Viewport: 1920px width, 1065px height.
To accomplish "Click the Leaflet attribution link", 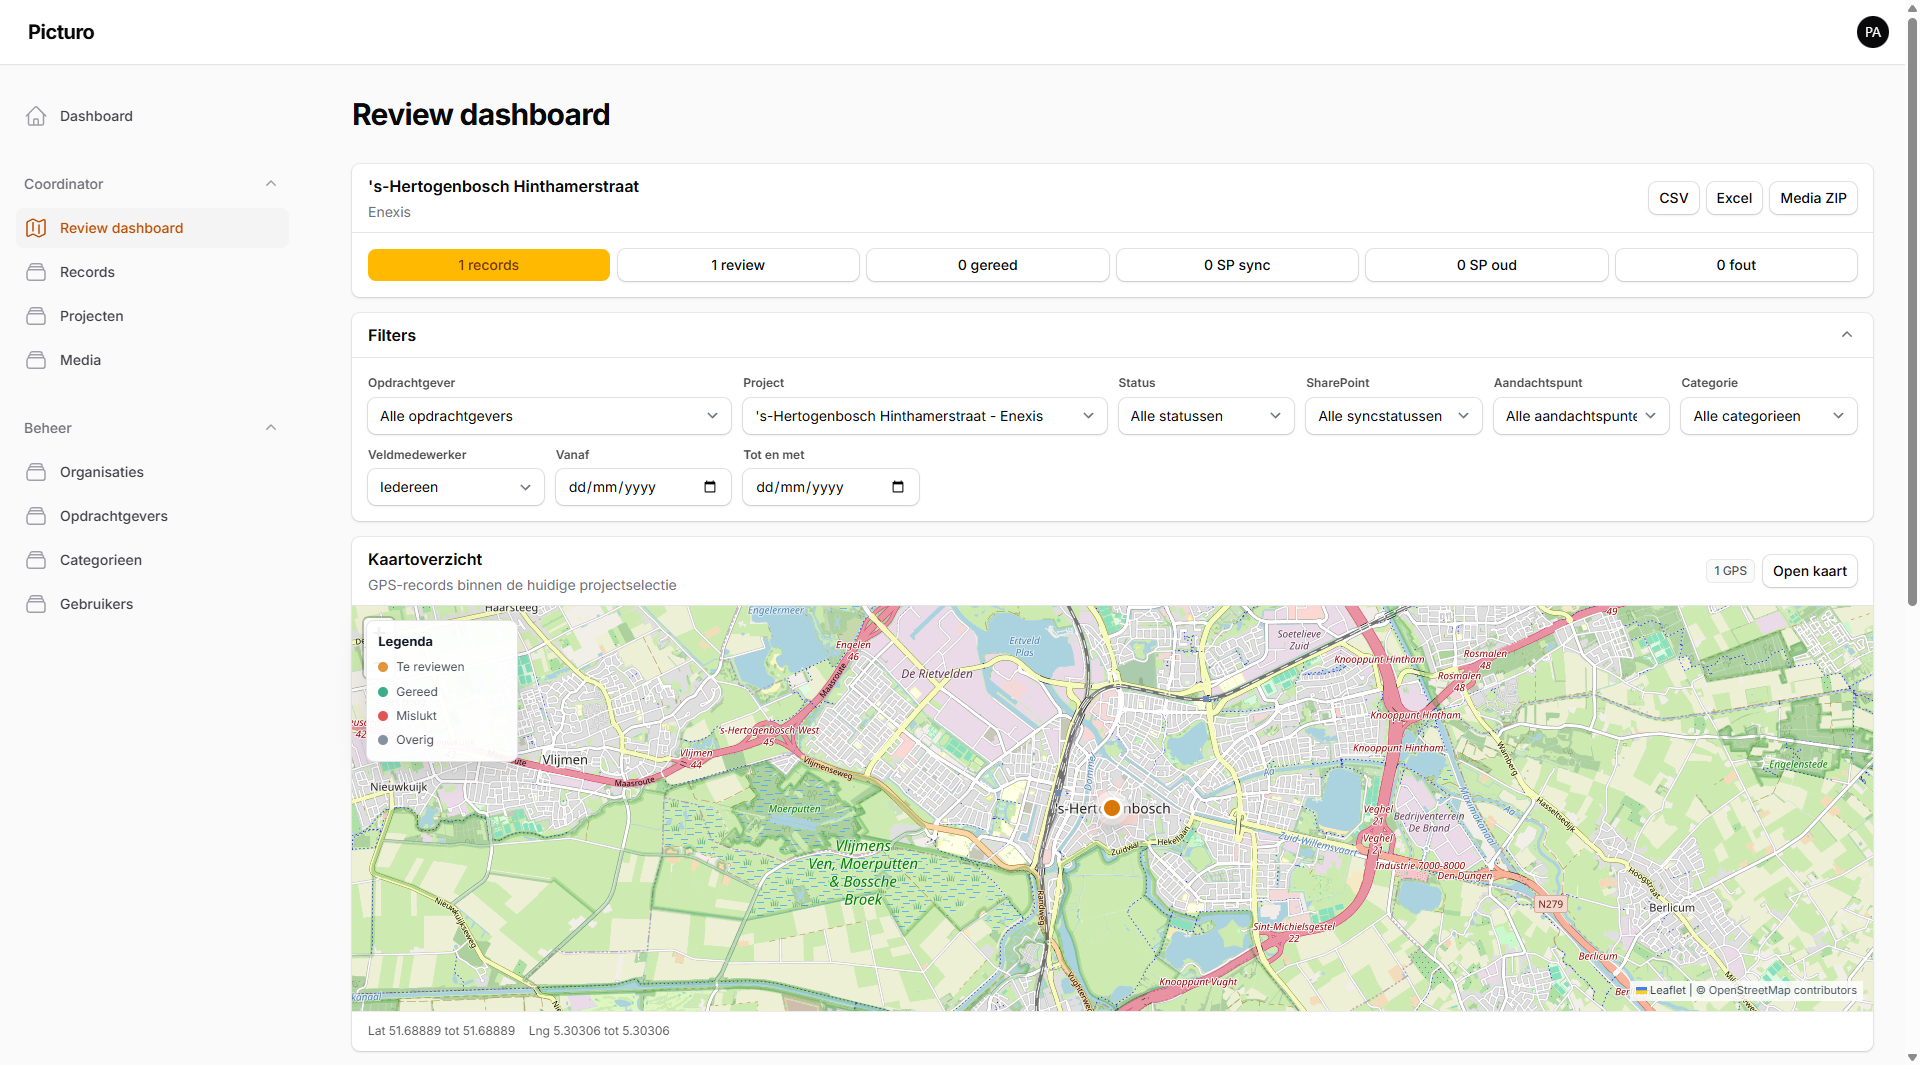I will click(x=1661, y=990).
